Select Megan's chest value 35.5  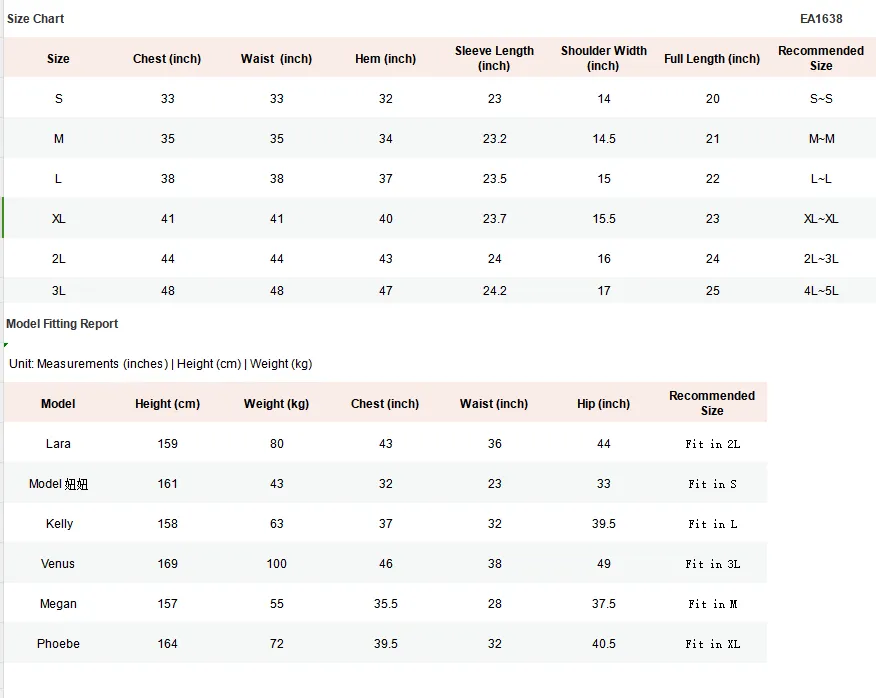[385, 604]
